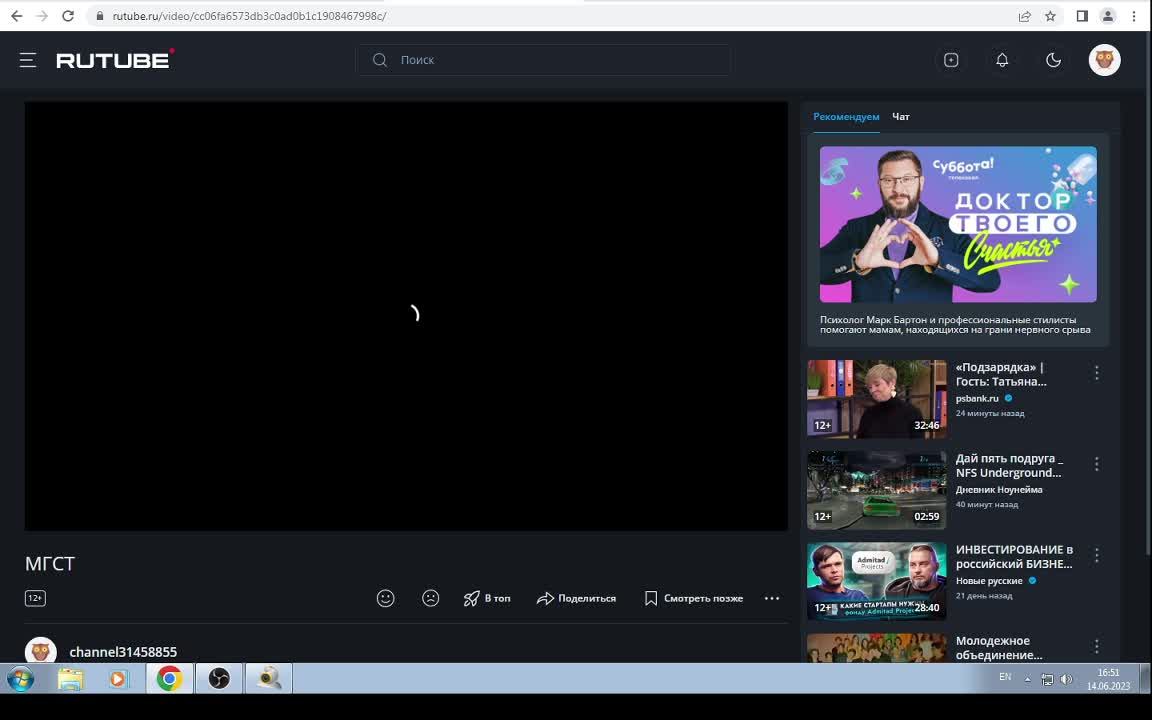Click the Поделиться share button

point(576,598)
